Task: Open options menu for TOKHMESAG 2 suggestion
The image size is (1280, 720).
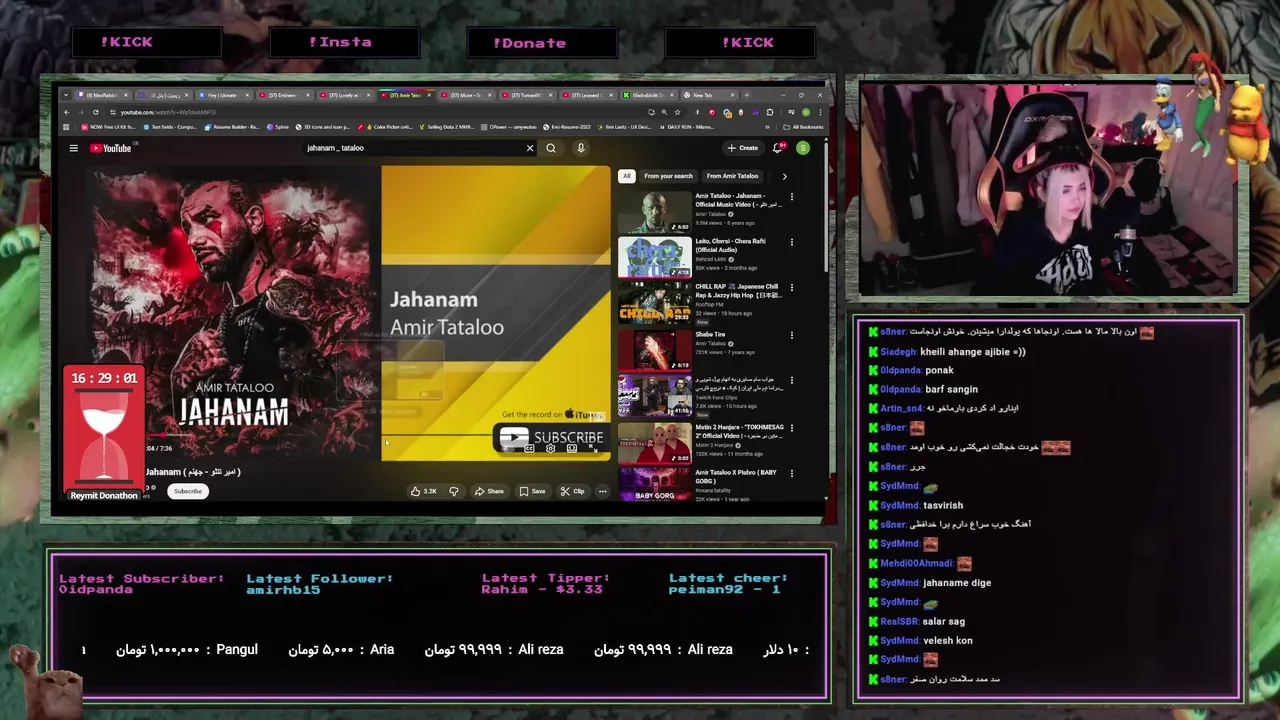Action: pos(791,428)
